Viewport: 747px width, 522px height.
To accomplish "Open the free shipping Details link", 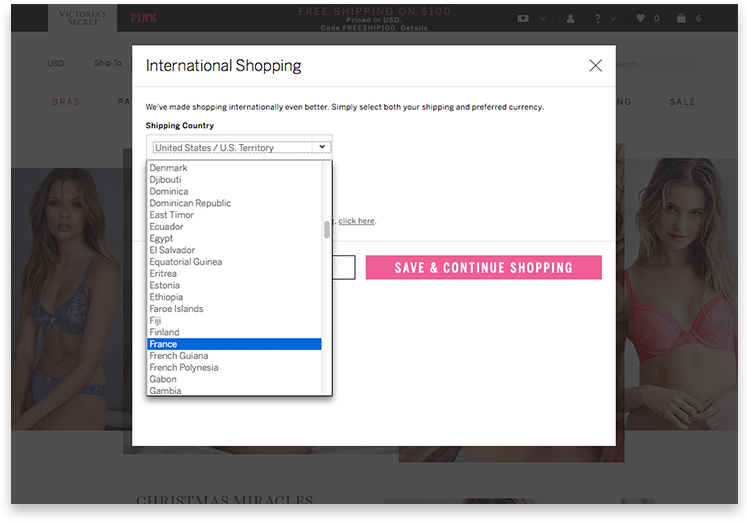I will (414, 28).
